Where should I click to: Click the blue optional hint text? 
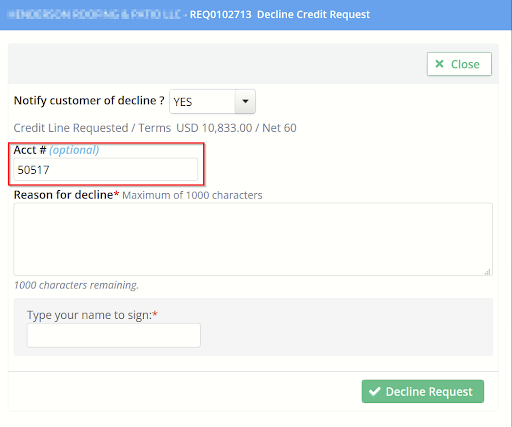(x=74, y=150)
